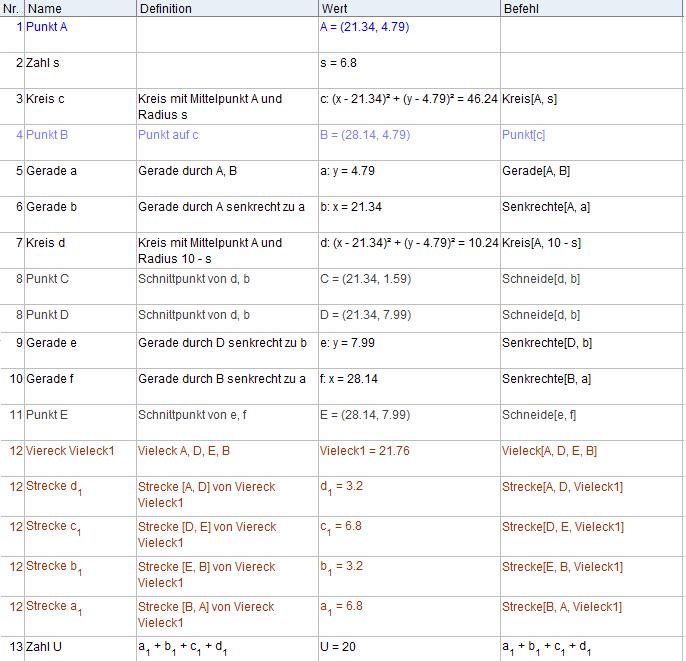Click the Nr. column header
This screenshot has width=686, height=661.
[x=11, y=8]
